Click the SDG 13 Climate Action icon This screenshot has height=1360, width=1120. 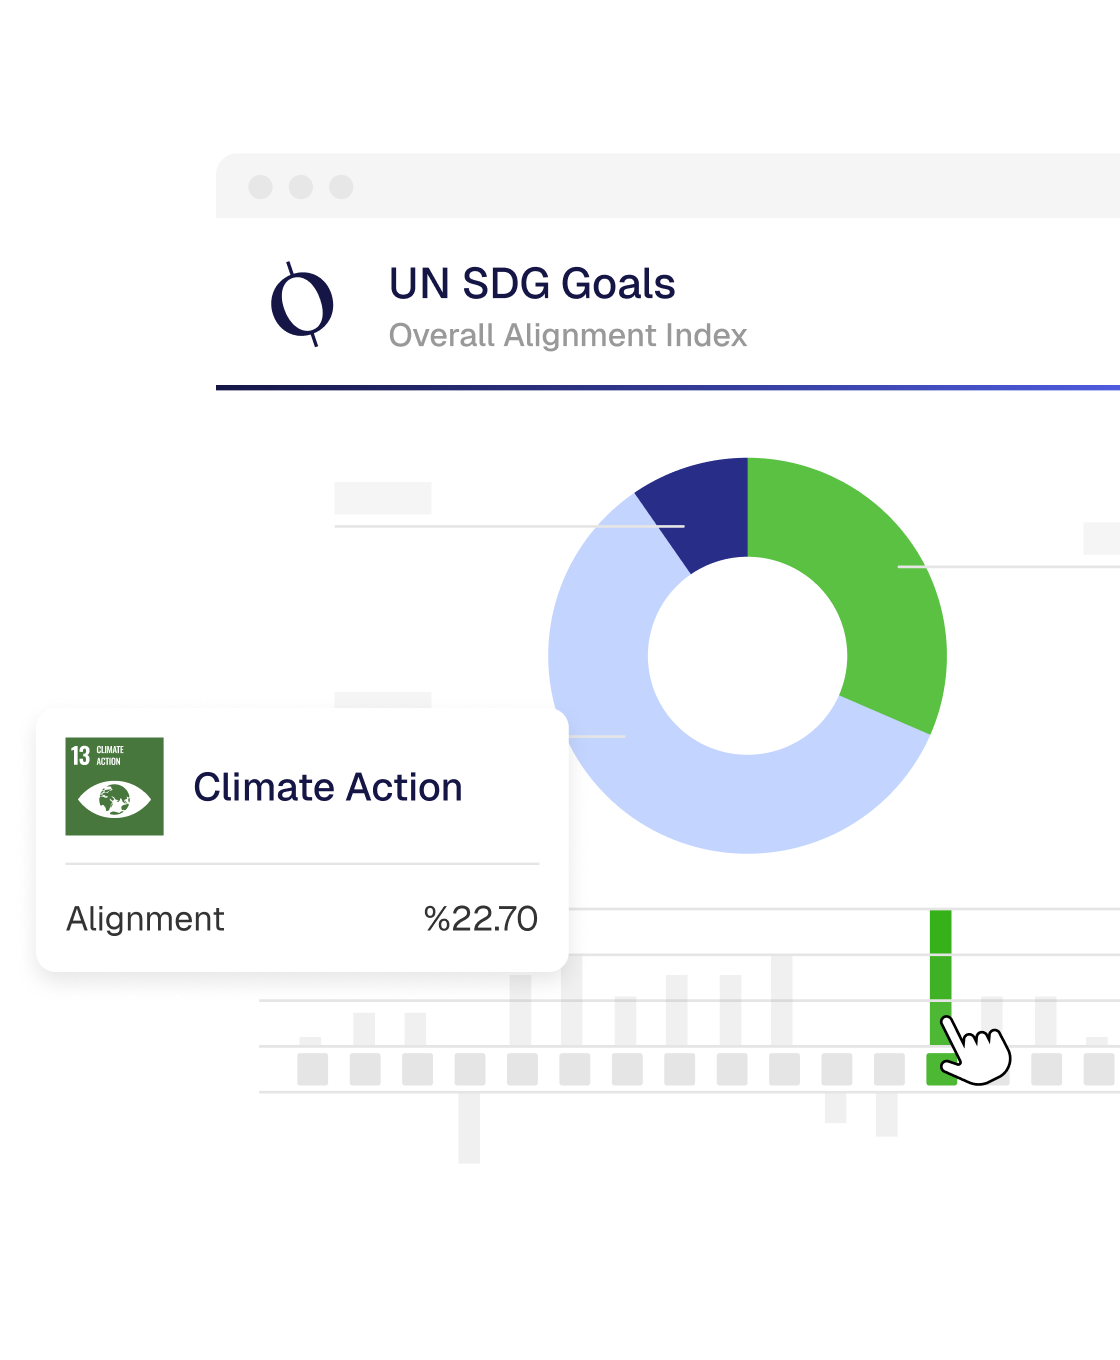tap(114, 786)
